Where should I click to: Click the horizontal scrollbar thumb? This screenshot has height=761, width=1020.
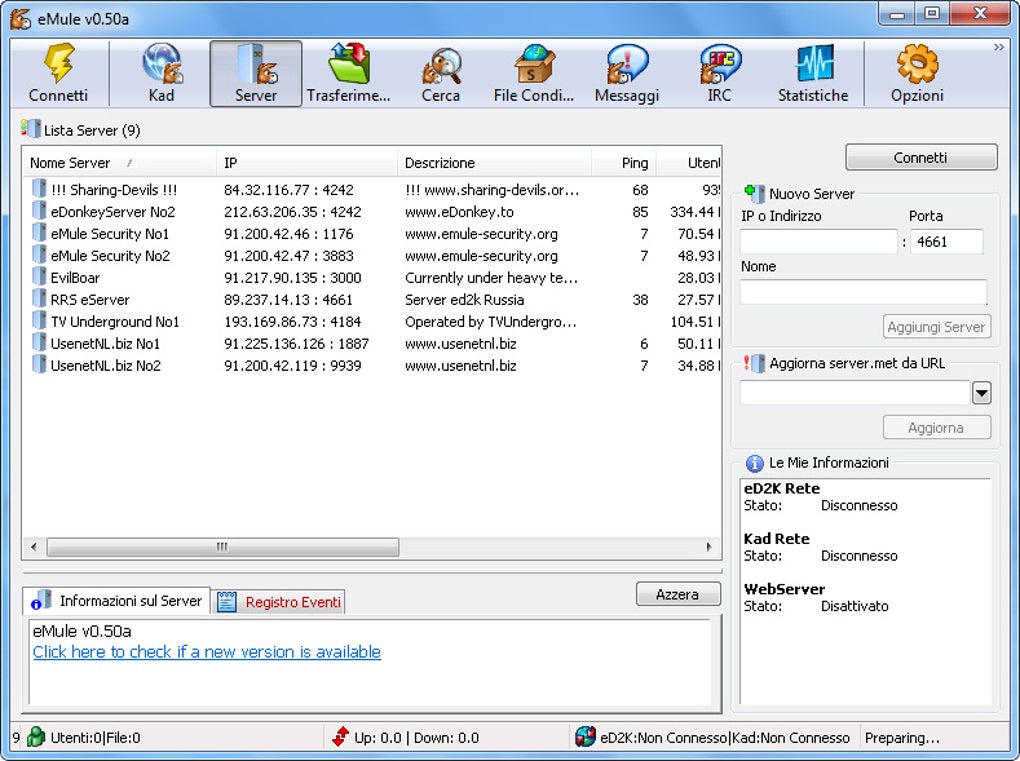(222, 547)
